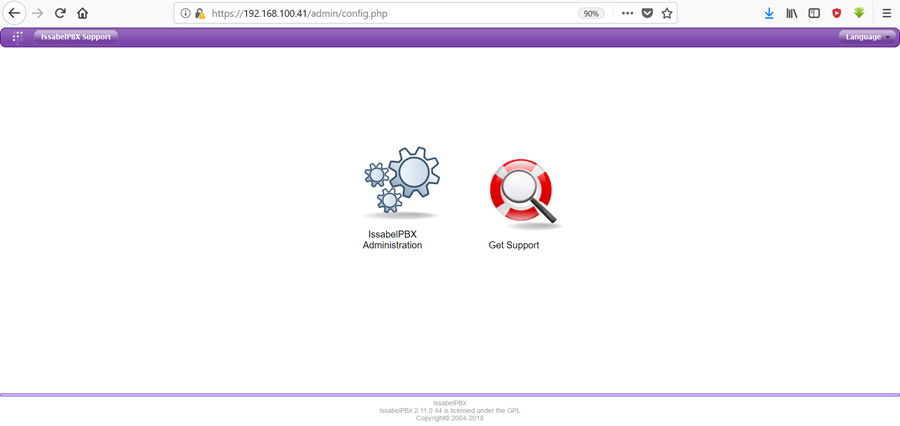Open the Firefox hamburger menu

(886, 13)
